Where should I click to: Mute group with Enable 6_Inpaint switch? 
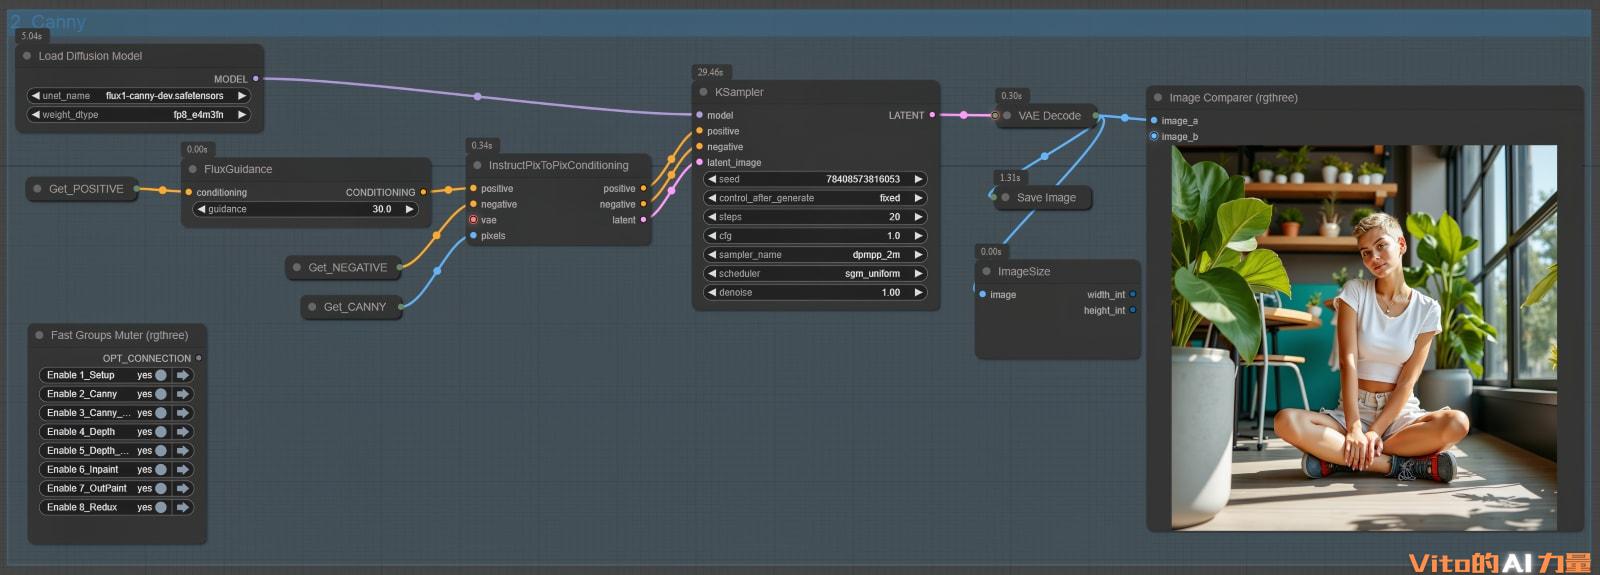click(161, 469)
